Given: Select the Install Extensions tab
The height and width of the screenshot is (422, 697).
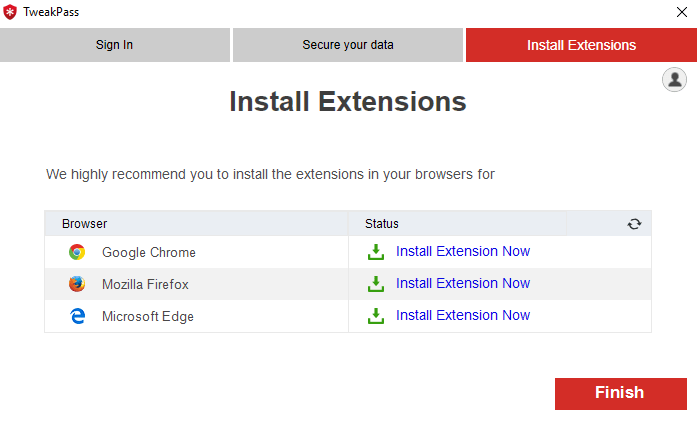Looking at the screenshot, I should click(581, 45).
